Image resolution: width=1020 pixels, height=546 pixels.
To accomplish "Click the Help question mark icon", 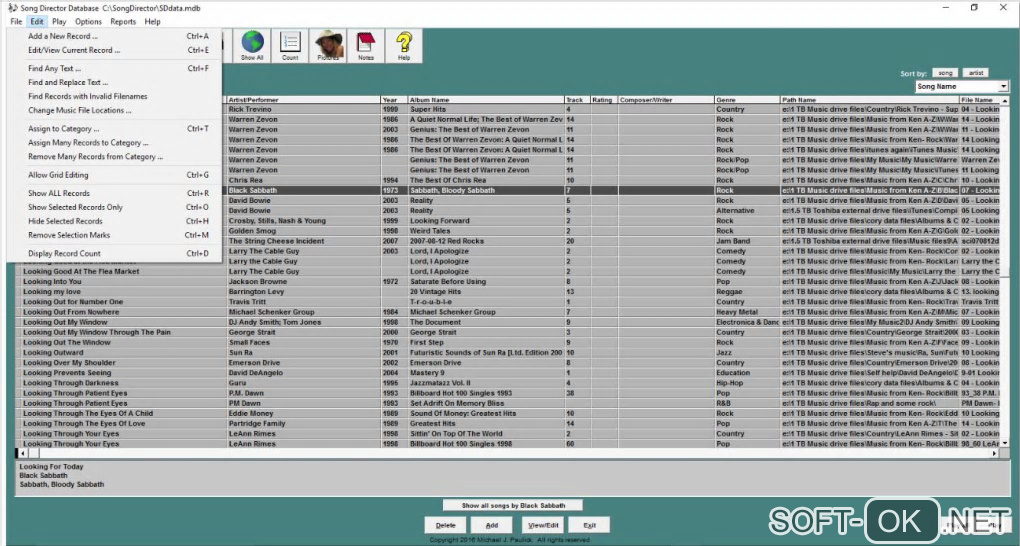I will tap(404, 46).
